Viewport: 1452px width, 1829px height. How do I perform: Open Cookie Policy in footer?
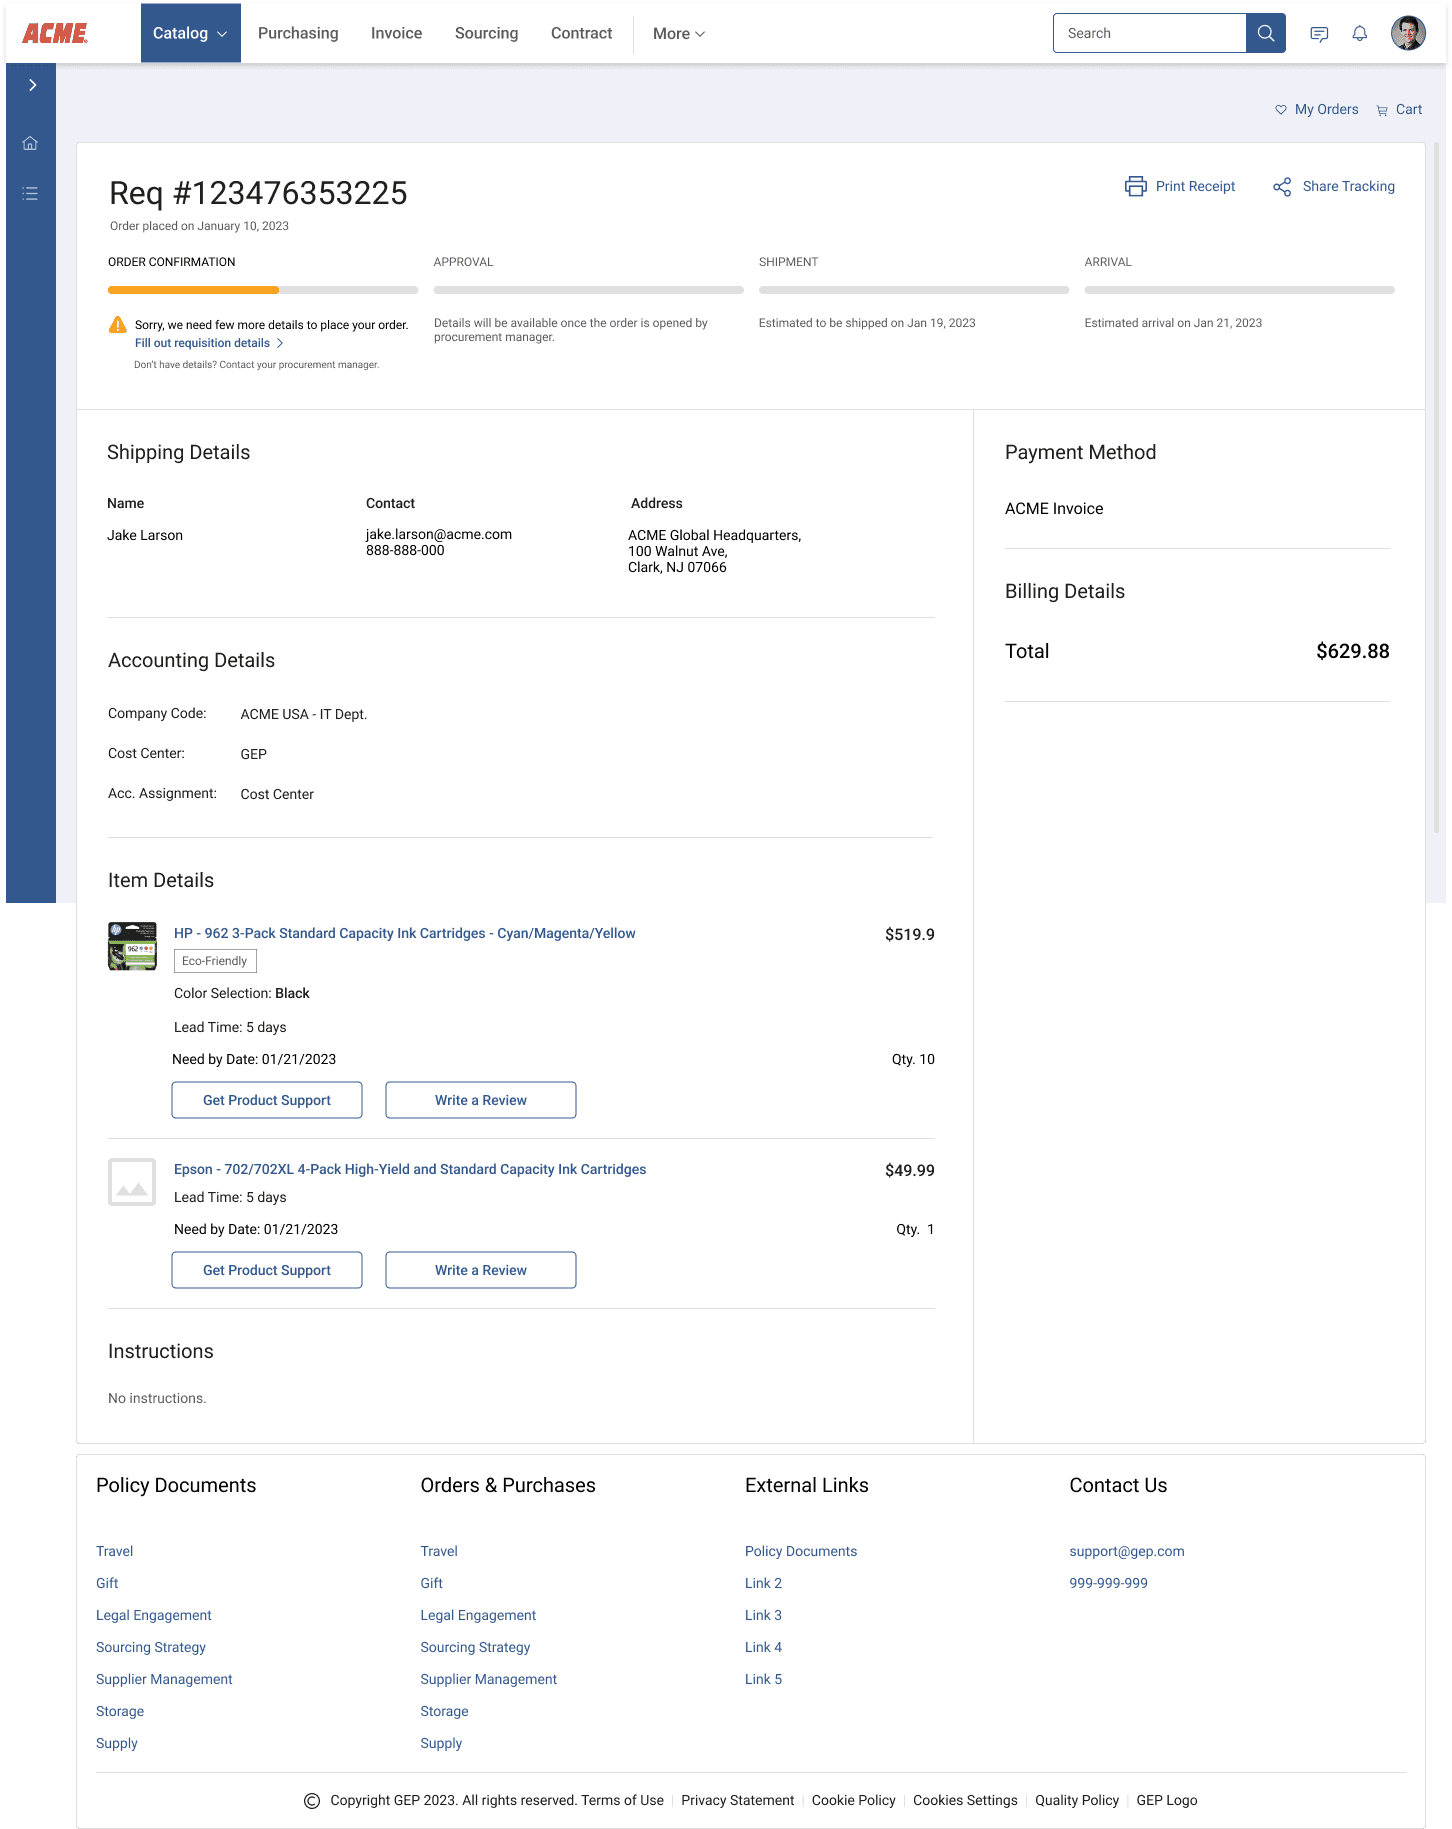(853, 1800)
